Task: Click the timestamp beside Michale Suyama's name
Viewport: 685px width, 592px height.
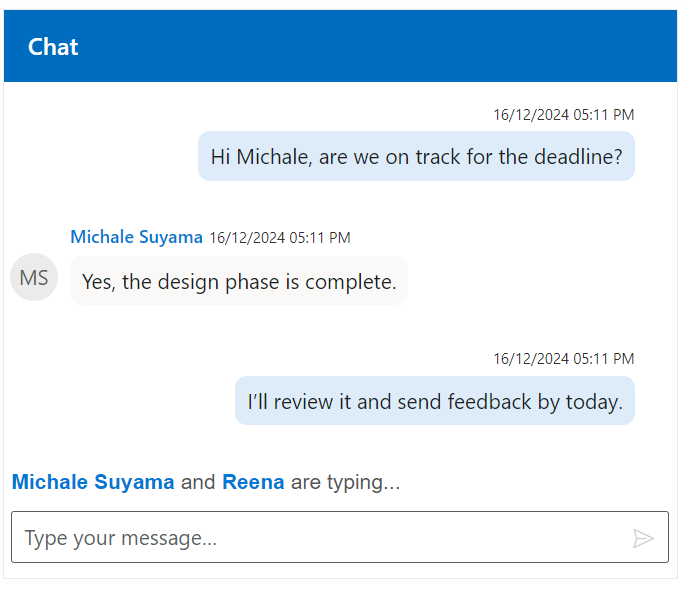Action: pos(280,238)
